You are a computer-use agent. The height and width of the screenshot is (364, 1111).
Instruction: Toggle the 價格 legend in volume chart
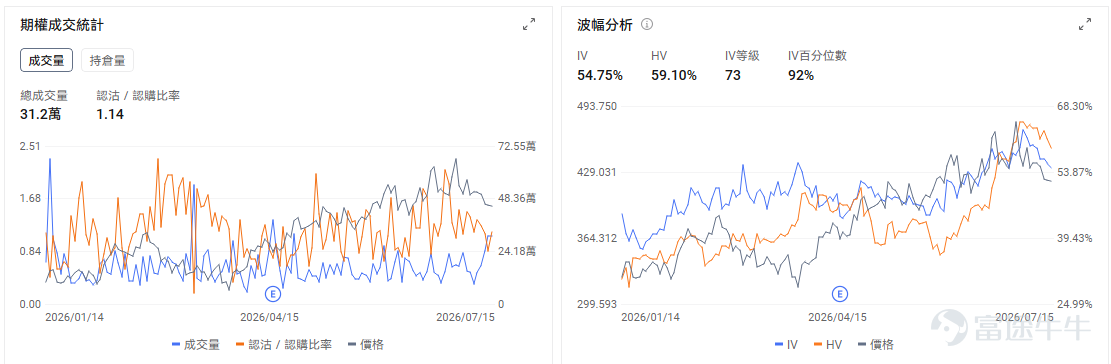click(x=366, y=345)
